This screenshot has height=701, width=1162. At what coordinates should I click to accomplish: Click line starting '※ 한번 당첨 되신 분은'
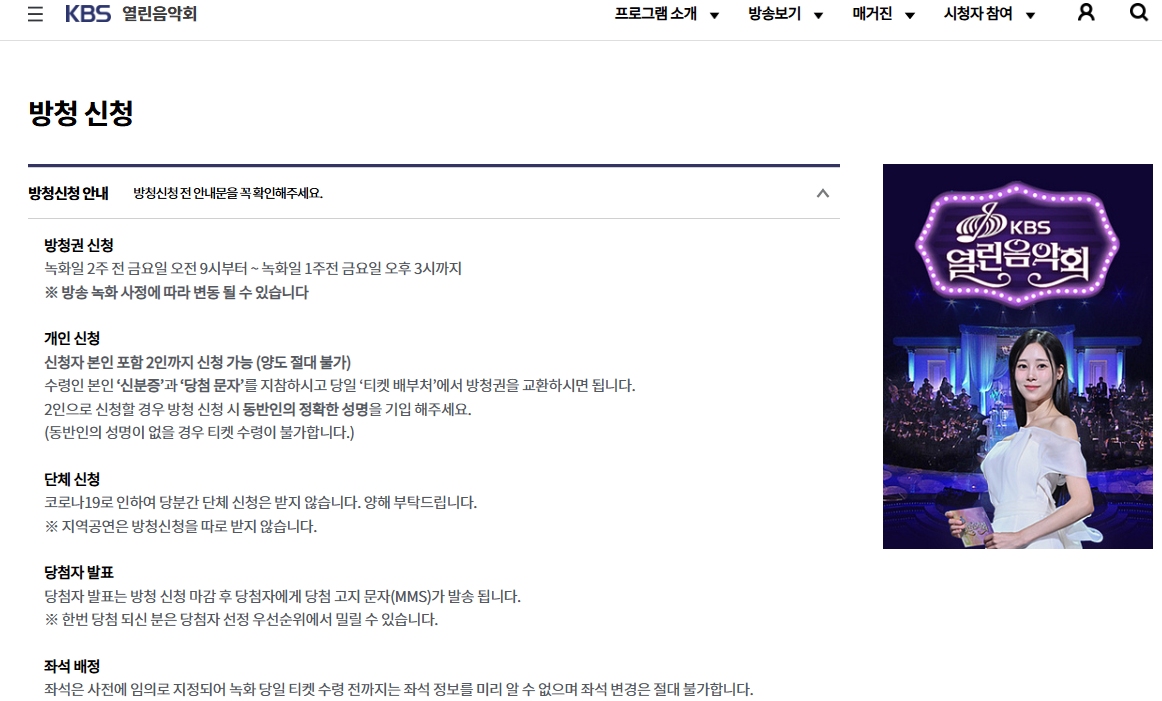[241, 619]
